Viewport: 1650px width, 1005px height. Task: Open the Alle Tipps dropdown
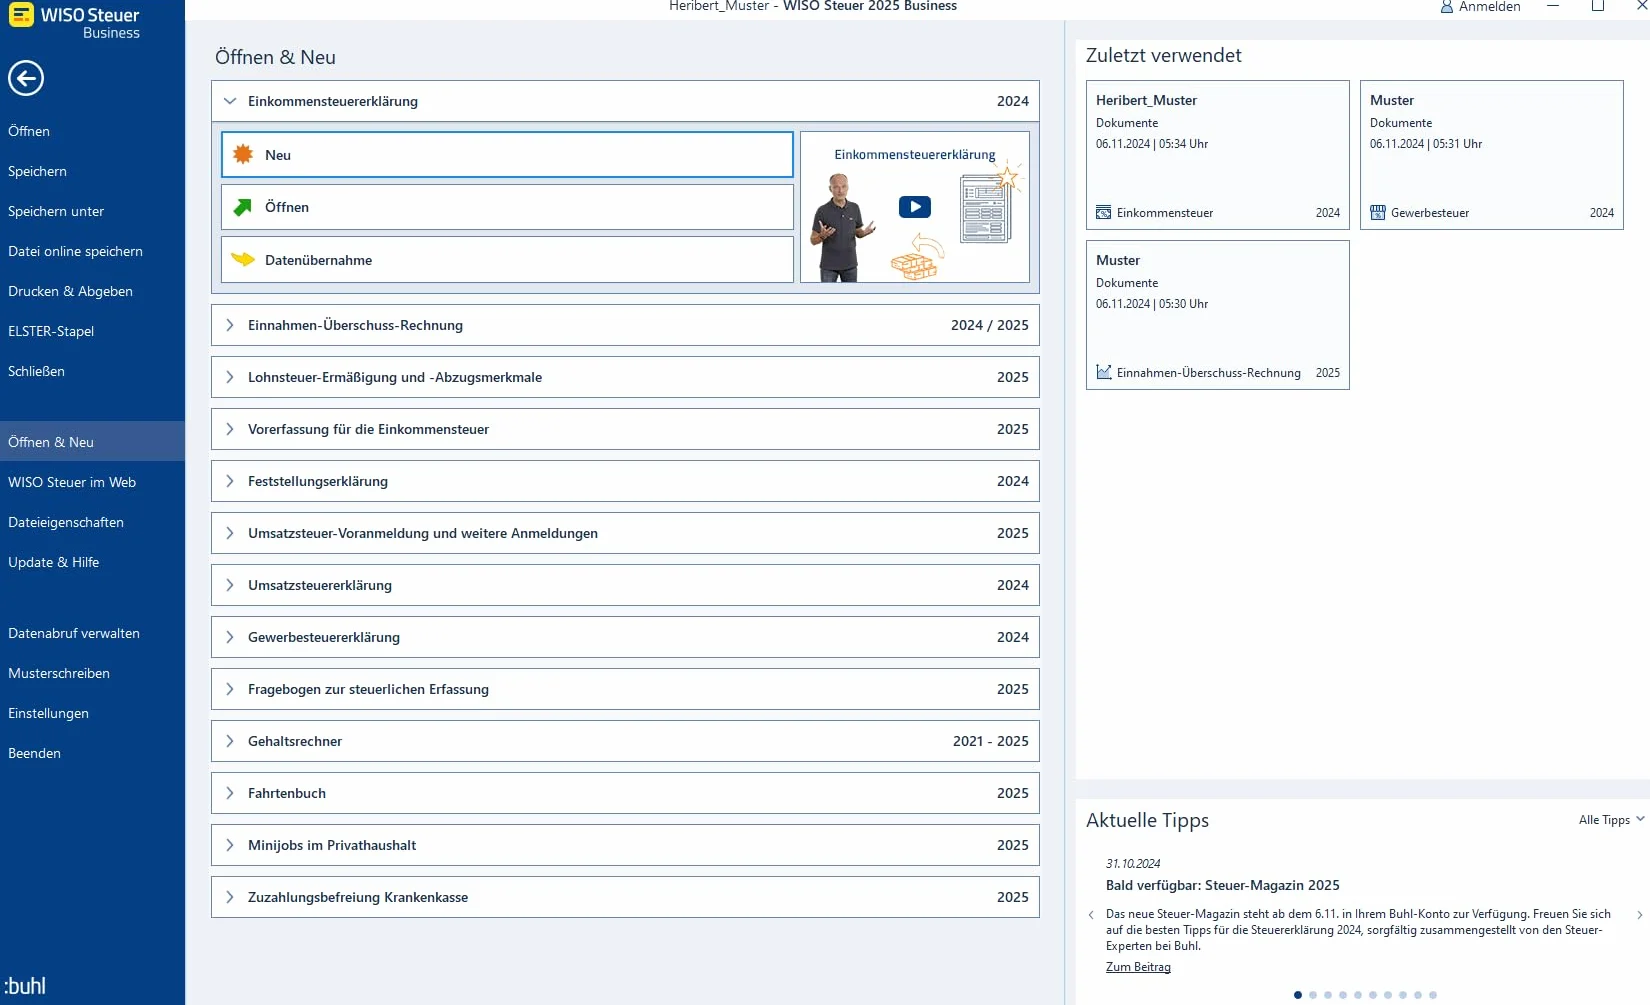coord(1611,820)
